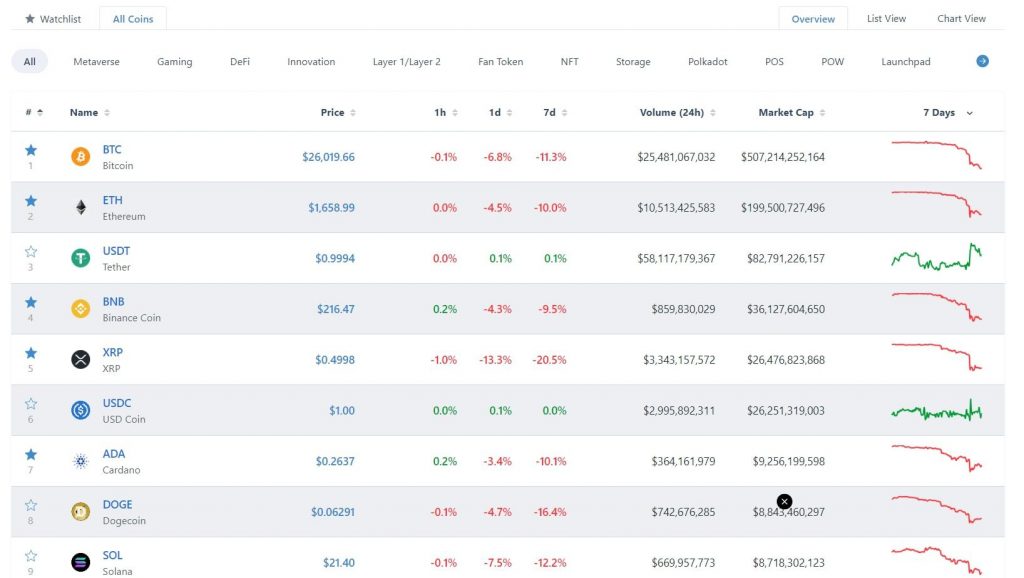Click the Dogecoin logo icon
The width and height of the screenshot is (1024, 578).
point(80,511)
